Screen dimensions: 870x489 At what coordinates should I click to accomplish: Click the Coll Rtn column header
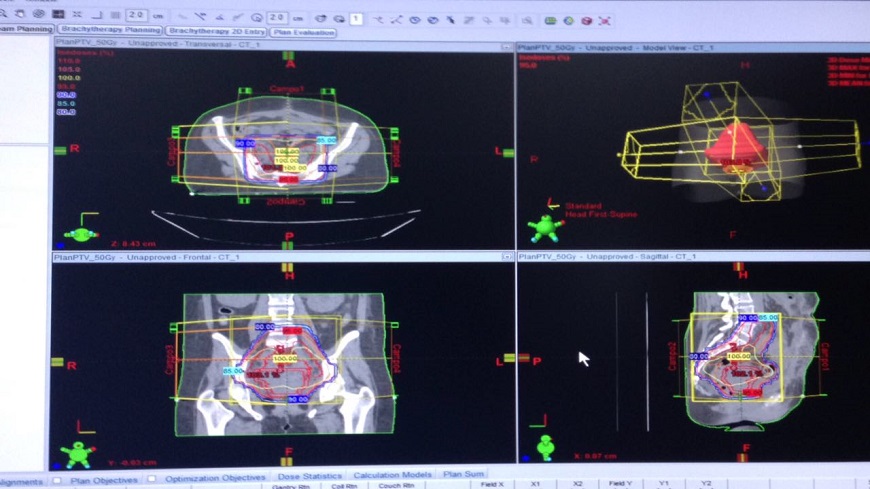(x=344, y=486)
